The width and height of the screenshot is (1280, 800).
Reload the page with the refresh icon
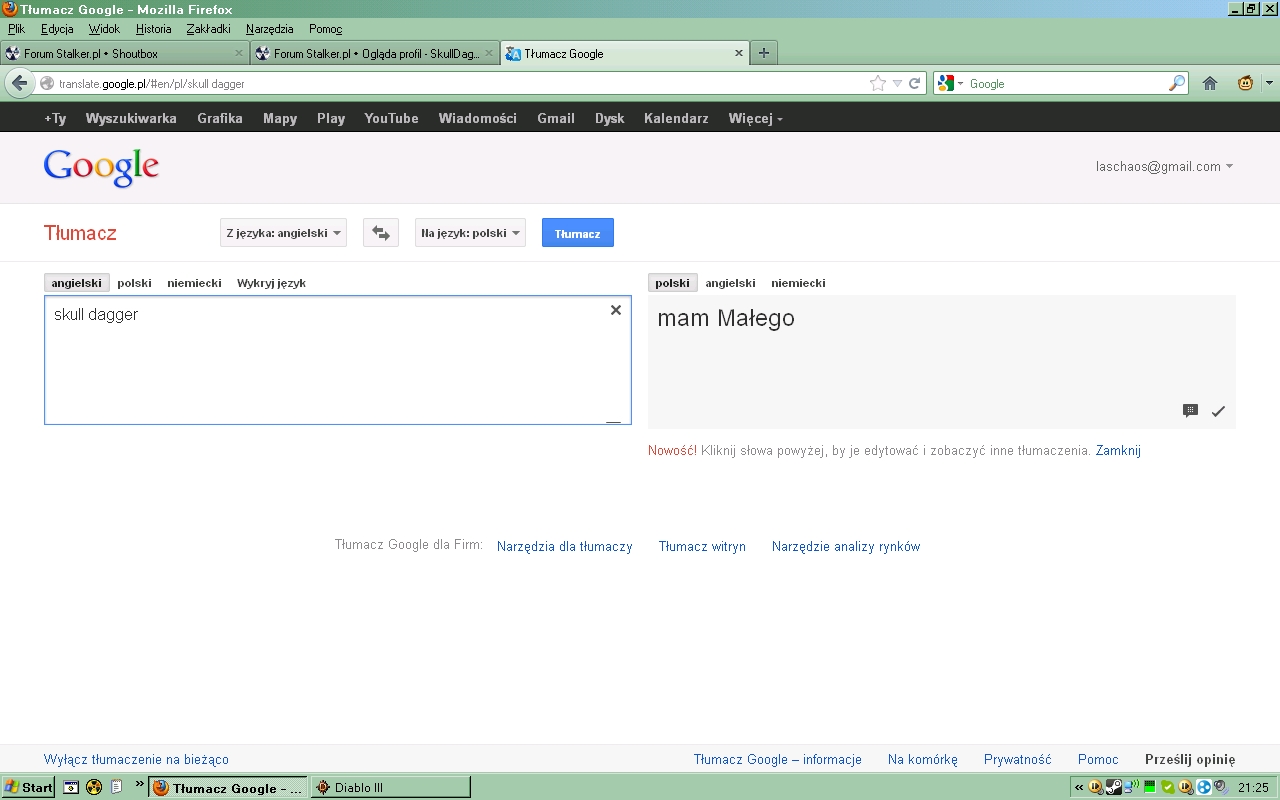click(914, 84)
